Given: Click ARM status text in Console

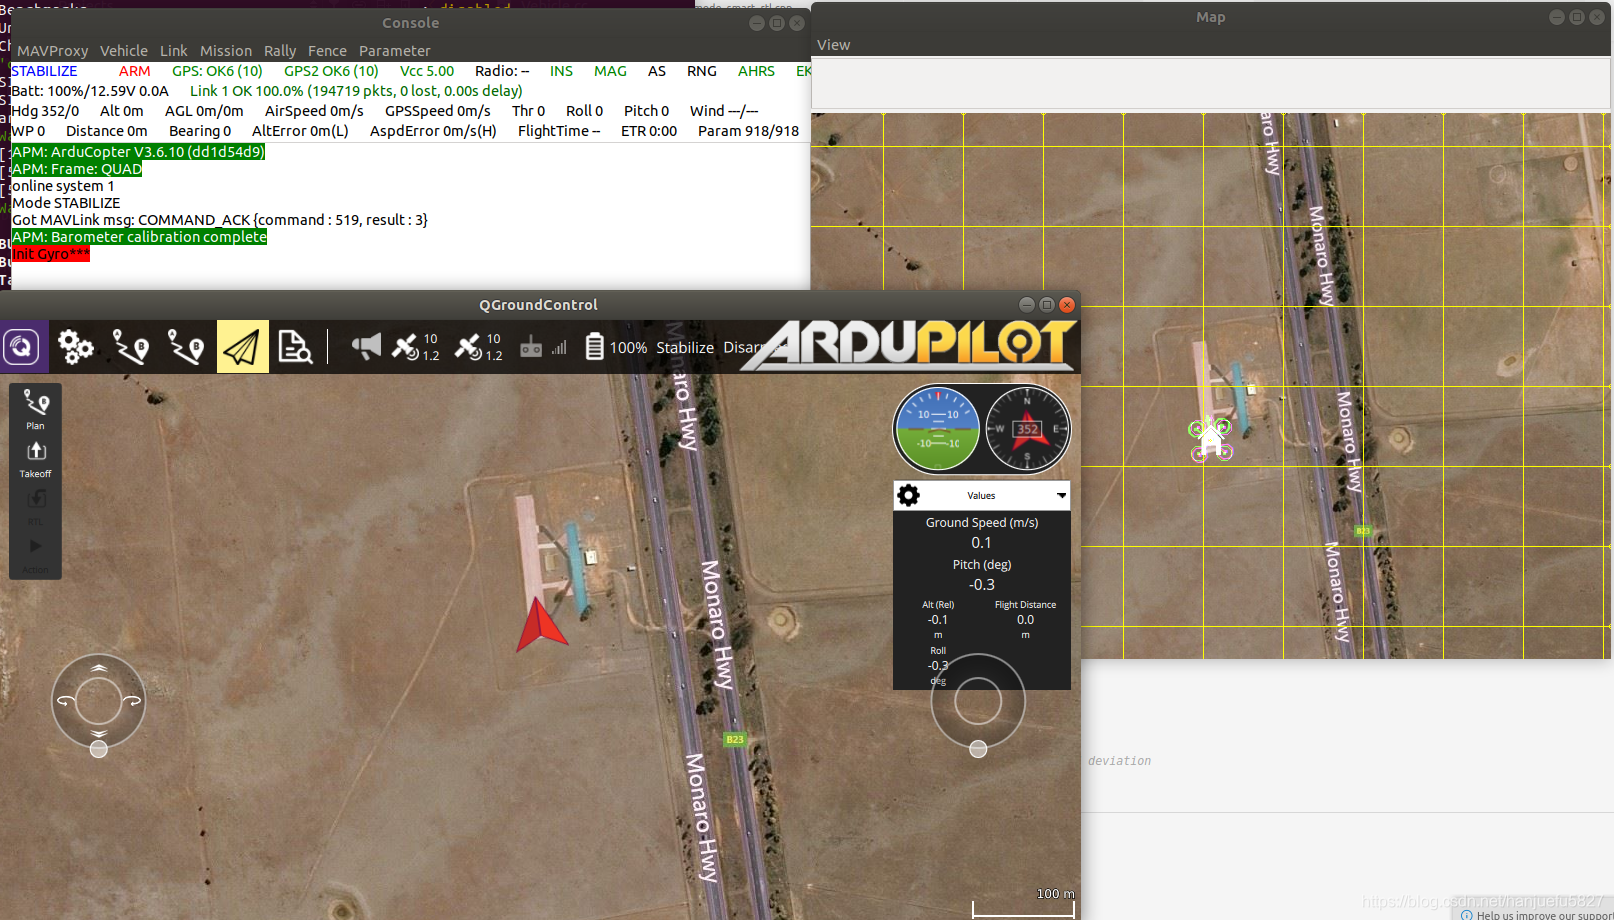Looking at the screenshot, I should pyautogui.click(x=134, y=71).
